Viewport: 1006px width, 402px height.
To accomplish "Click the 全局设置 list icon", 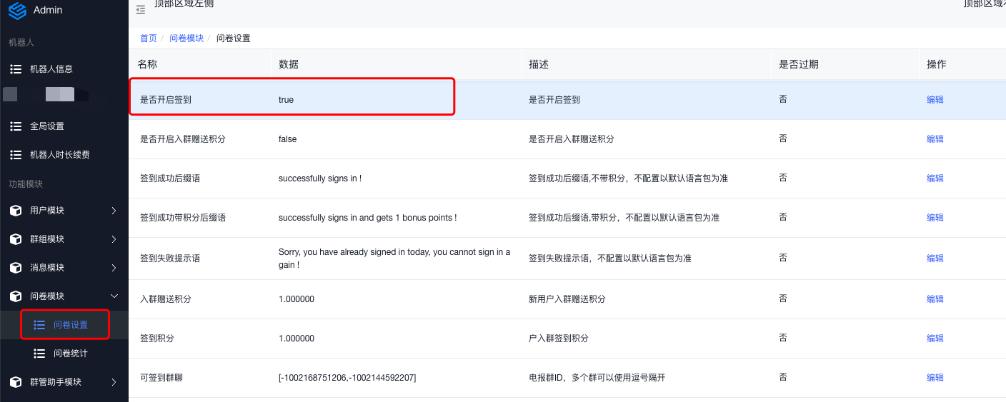I will [15, 126].
